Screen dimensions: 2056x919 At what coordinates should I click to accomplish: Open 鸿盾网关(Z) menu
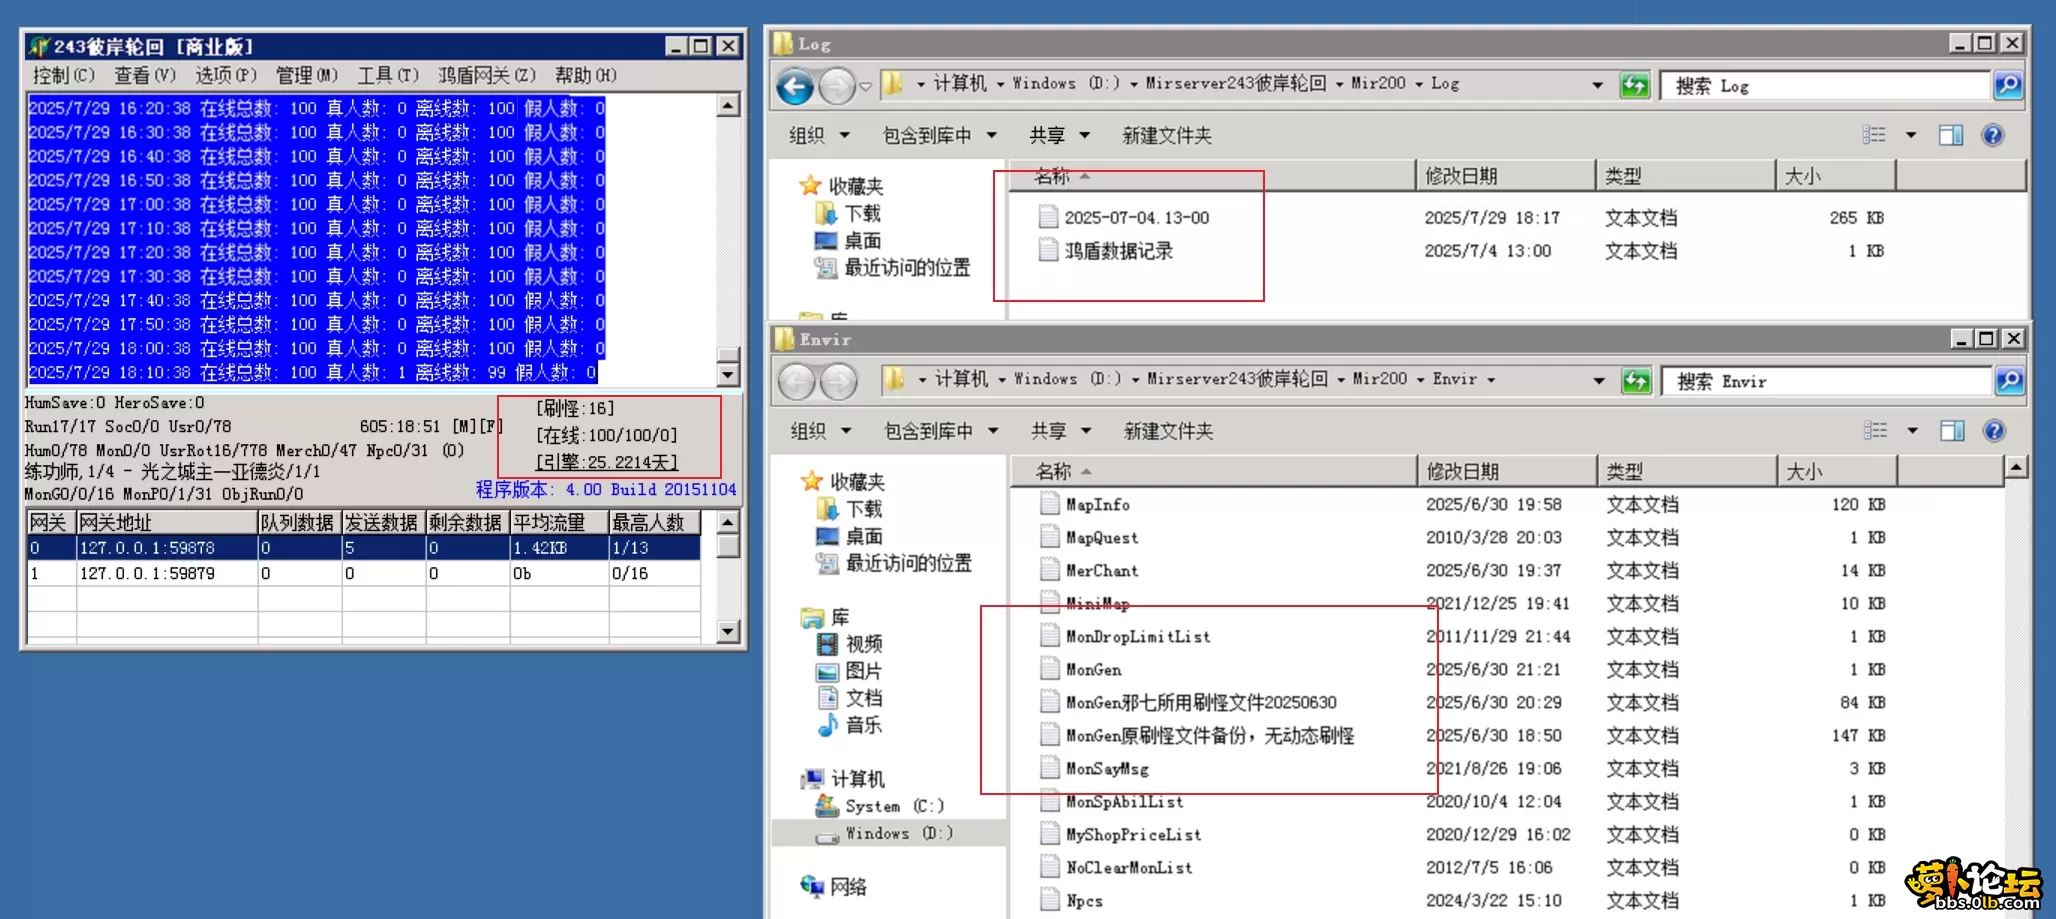pos(487,75)
